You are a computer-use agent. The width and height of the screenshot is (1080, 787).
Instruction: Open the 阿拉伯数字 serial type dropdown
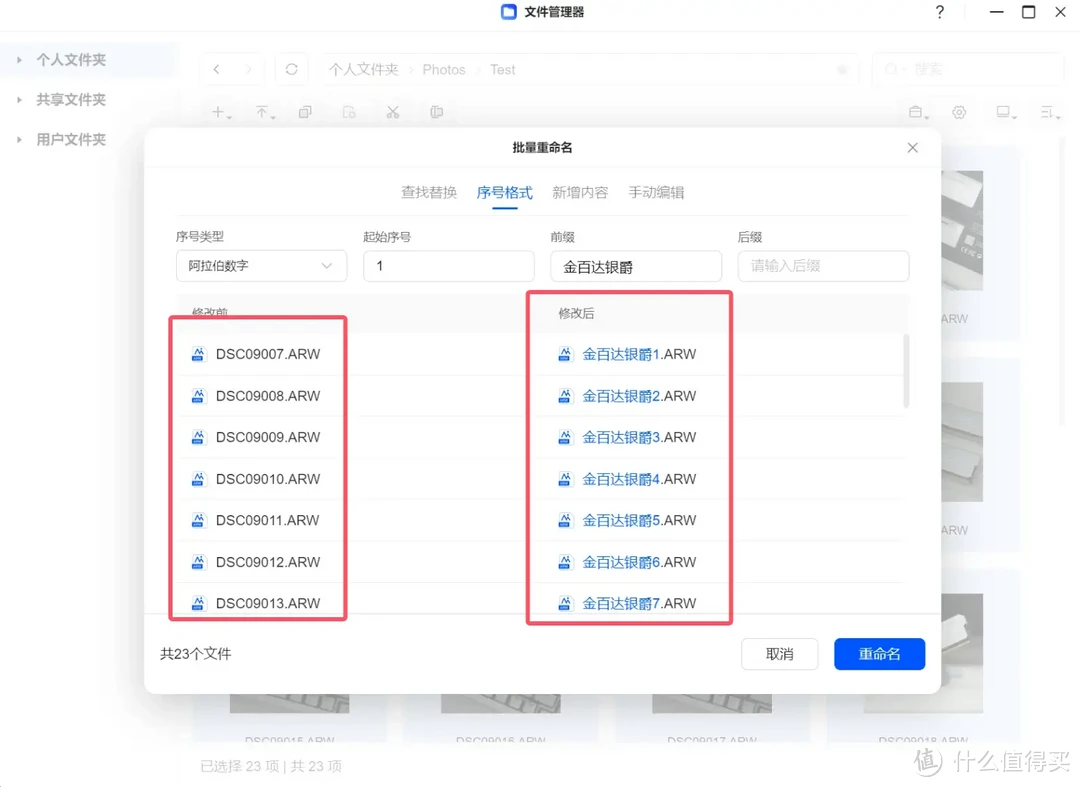pos(261,266)
